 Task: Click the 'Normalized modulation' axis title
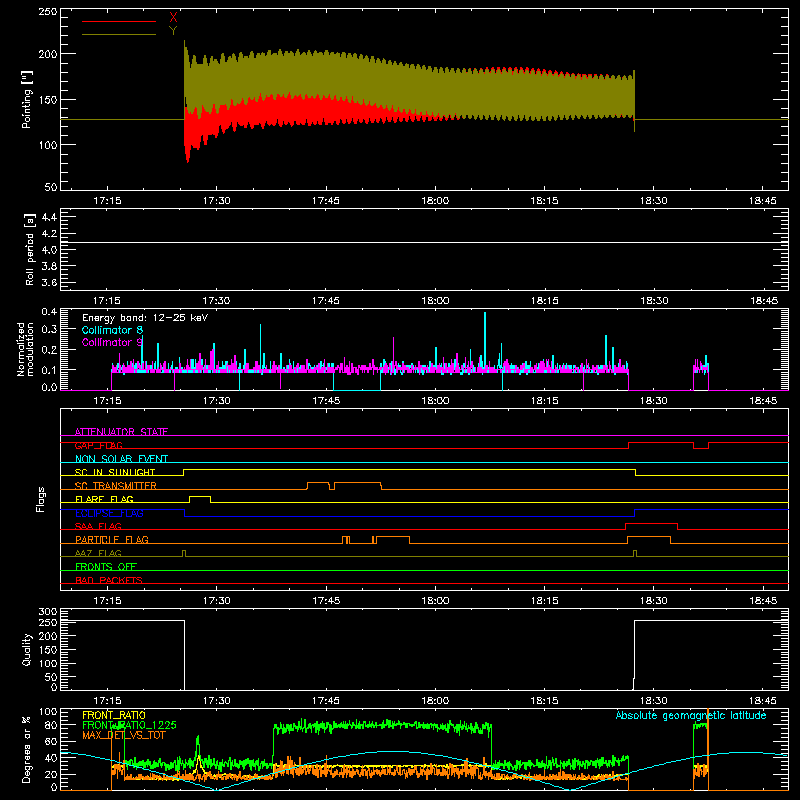[x=25, y=349]
